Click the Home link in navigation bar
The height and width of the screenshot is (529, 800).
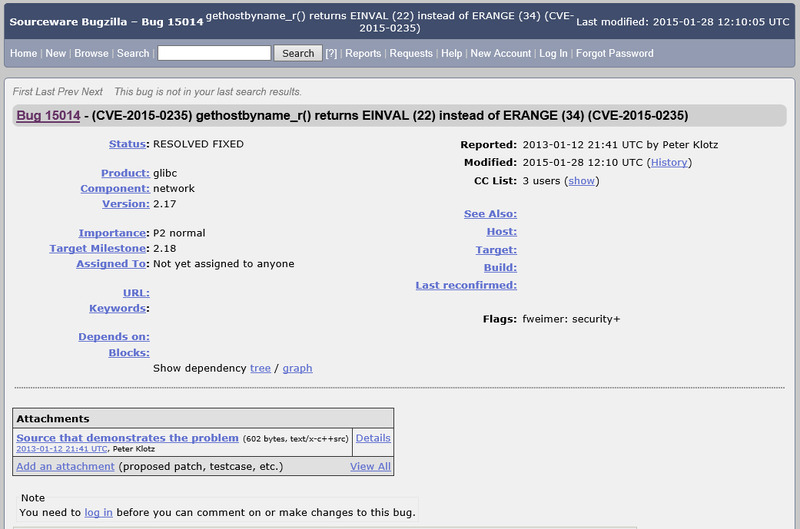click(23, 54)
